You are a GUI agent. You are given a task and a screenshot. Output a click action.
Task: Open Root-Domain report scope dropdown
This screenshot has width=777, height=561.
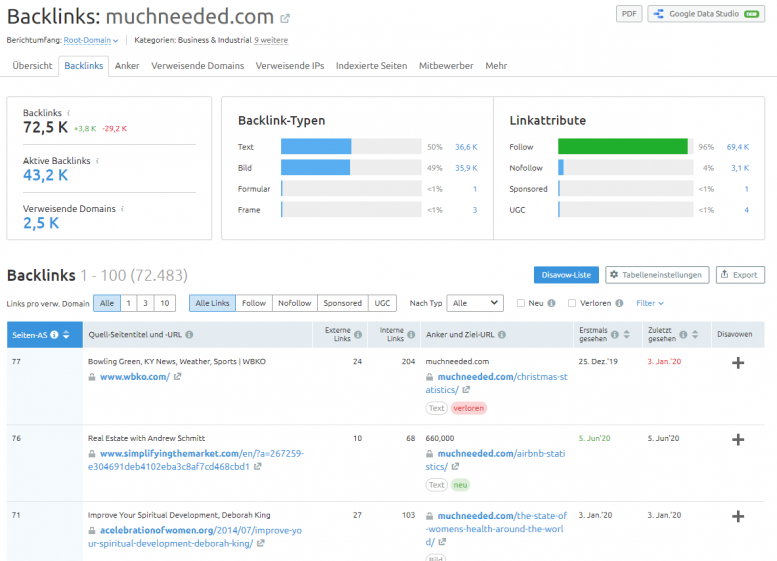91,40
